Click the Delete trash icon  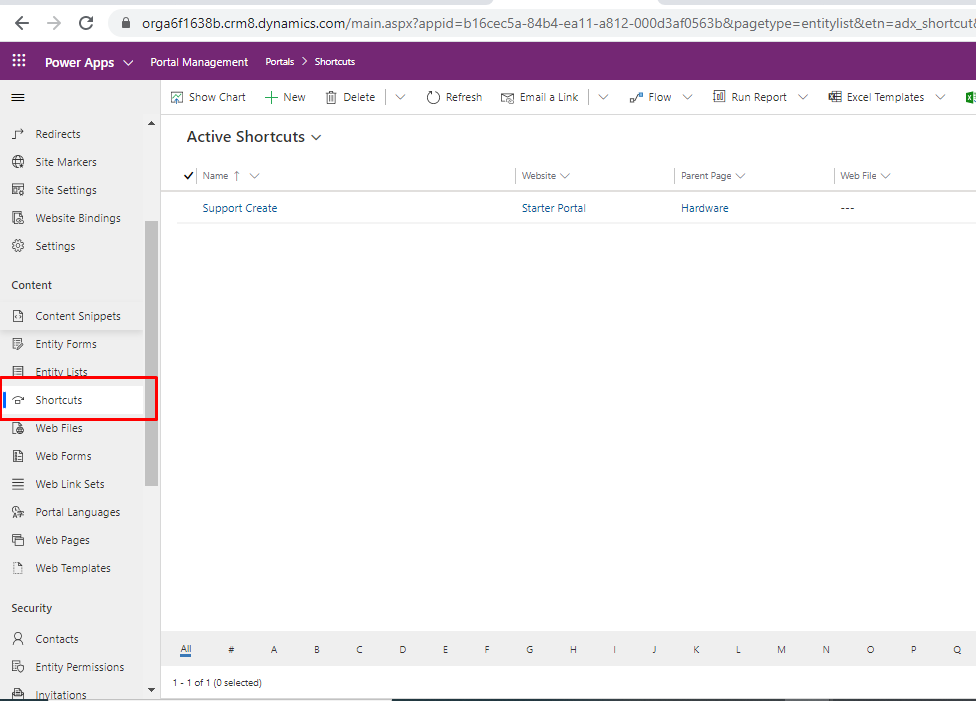(x=331, y=97)
